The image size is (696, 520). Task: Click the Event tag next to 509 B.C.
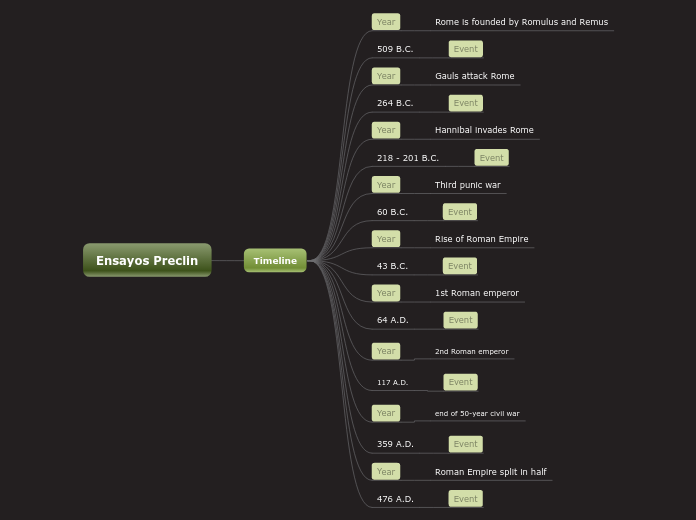466,49
